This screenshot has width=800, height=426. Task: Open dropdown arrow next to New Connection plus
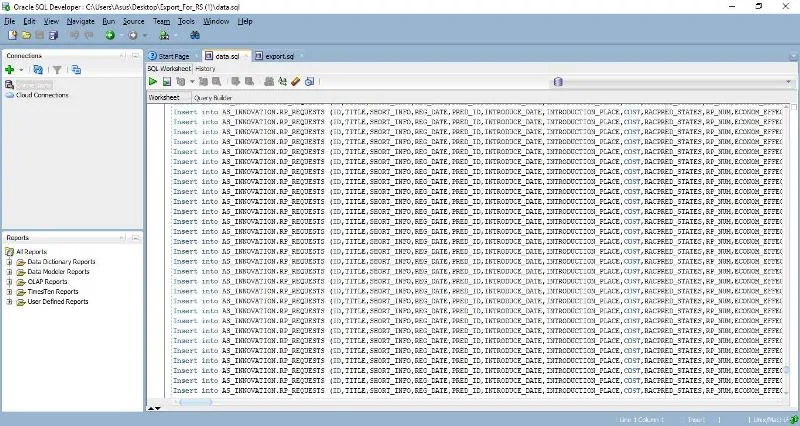click(x=21, y=70)
